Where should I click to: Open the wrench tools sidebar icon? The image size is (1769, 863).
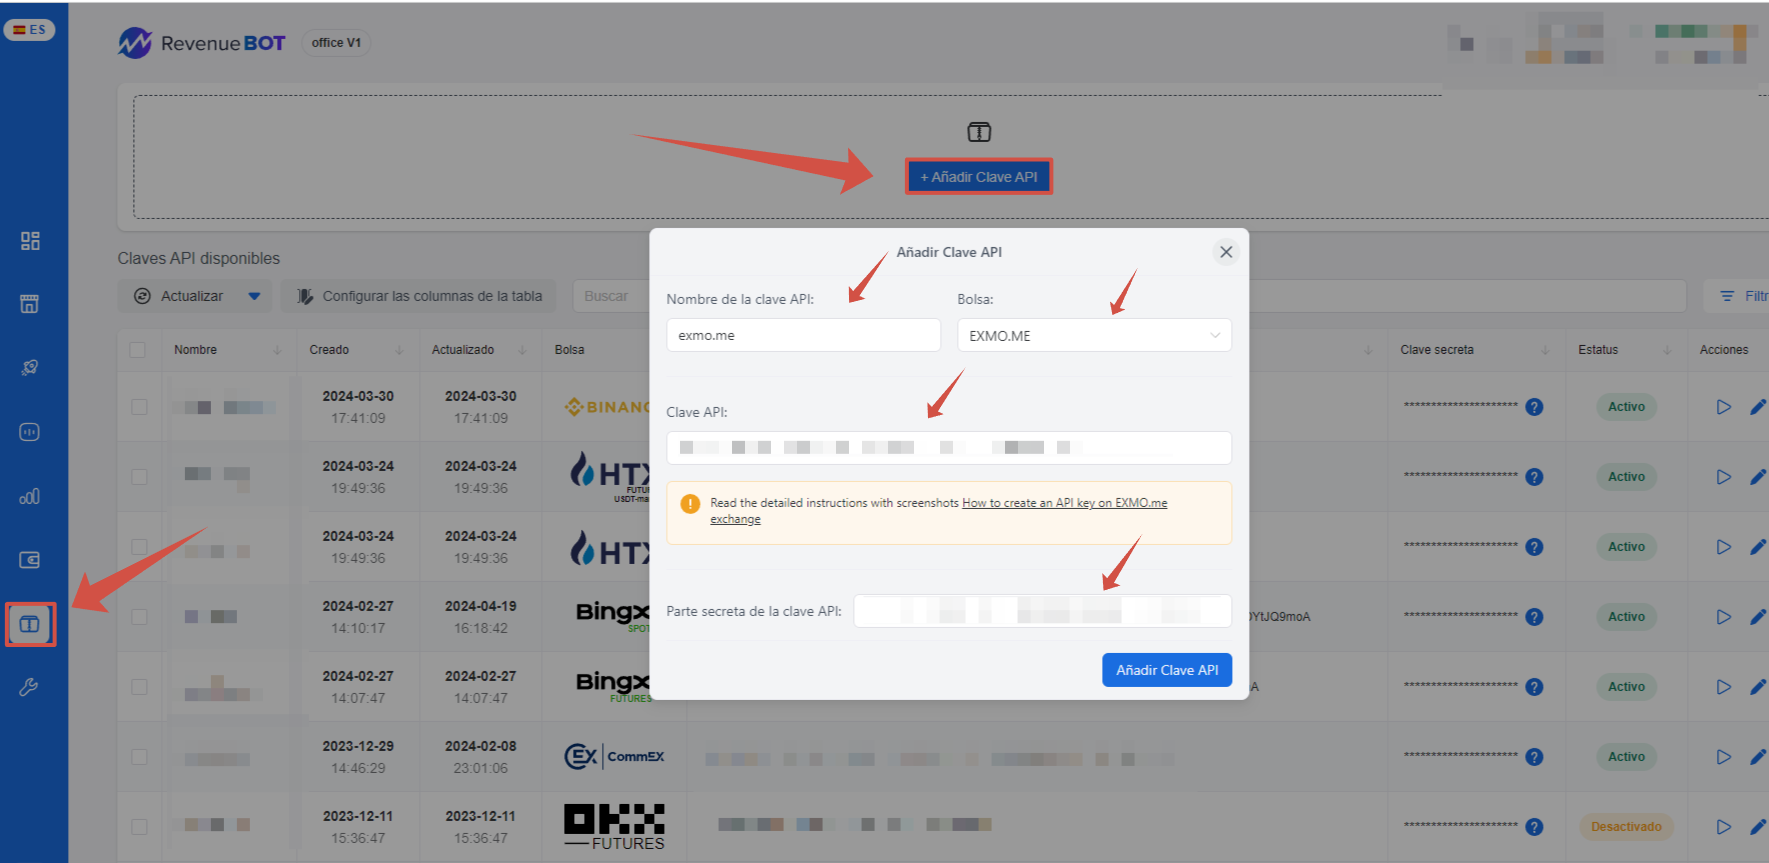(30, 687)
